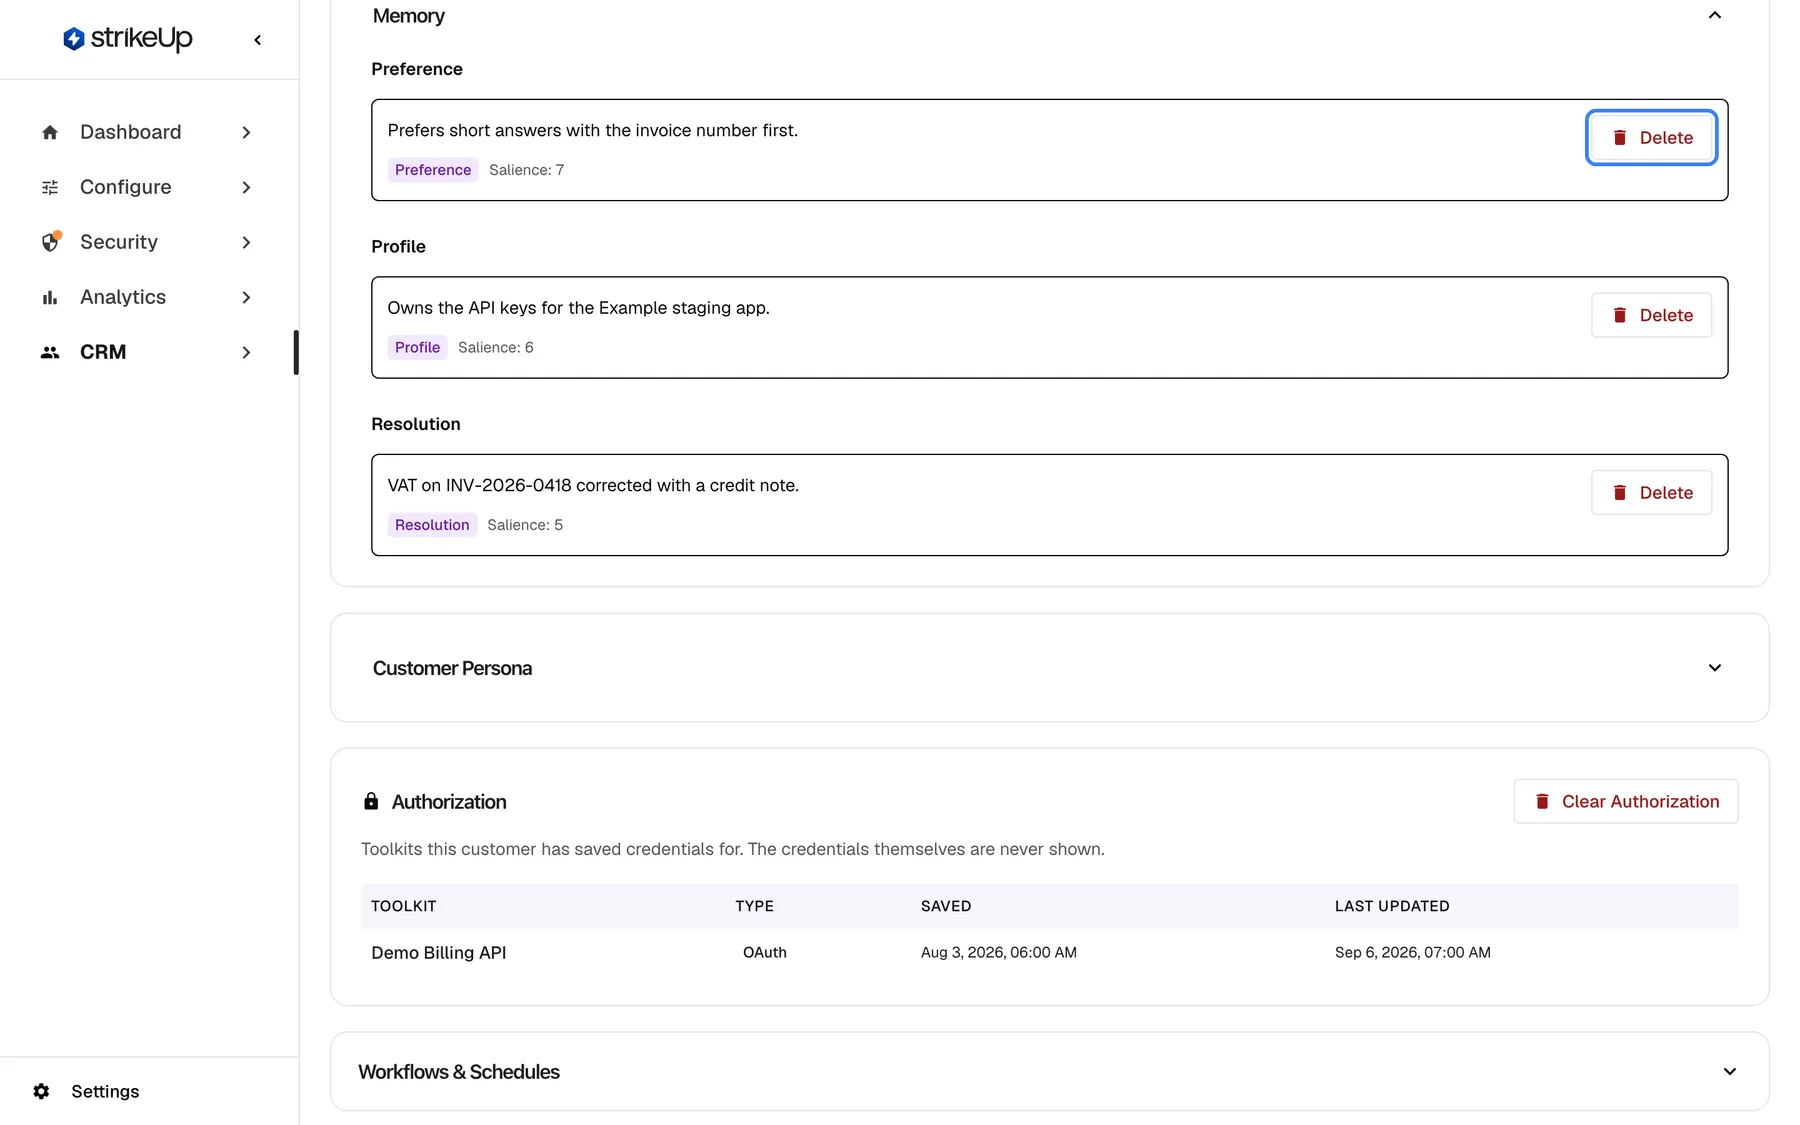Open Settings in the sidebar
Image resolution: width=1800 pixels, height=1125 pixels.
86,1091
